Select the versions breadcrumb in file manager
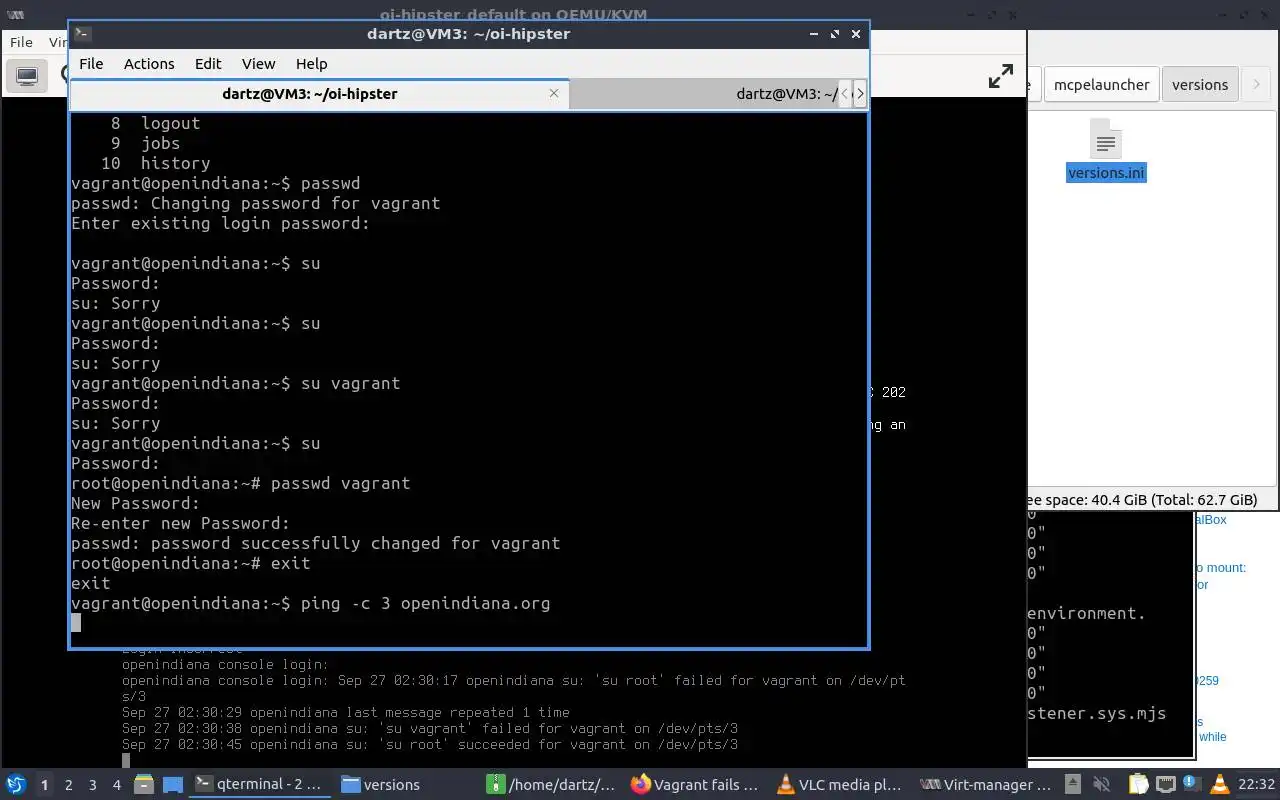This screenshot has height=800, width=1280. tap(1200, 84)
